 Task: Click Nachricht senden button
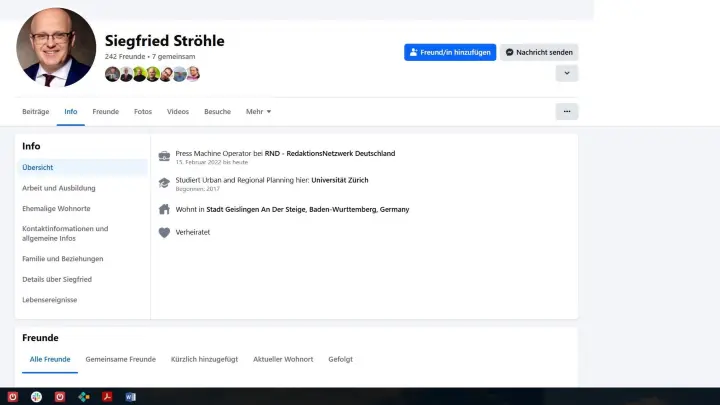click(538, 52)
